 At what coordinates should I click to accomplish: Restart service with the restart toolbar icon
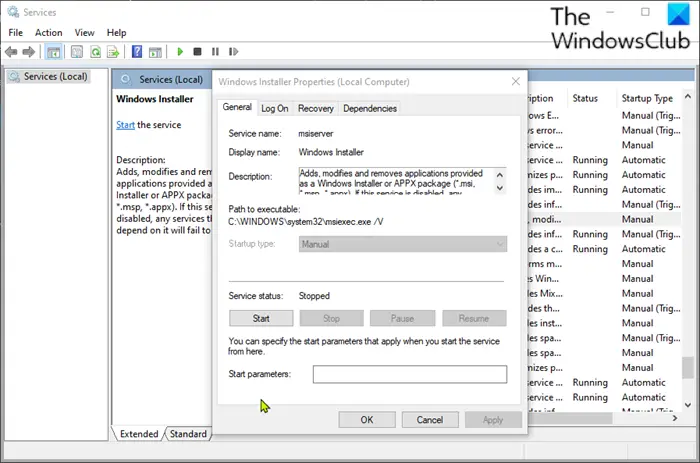point(233,52)
